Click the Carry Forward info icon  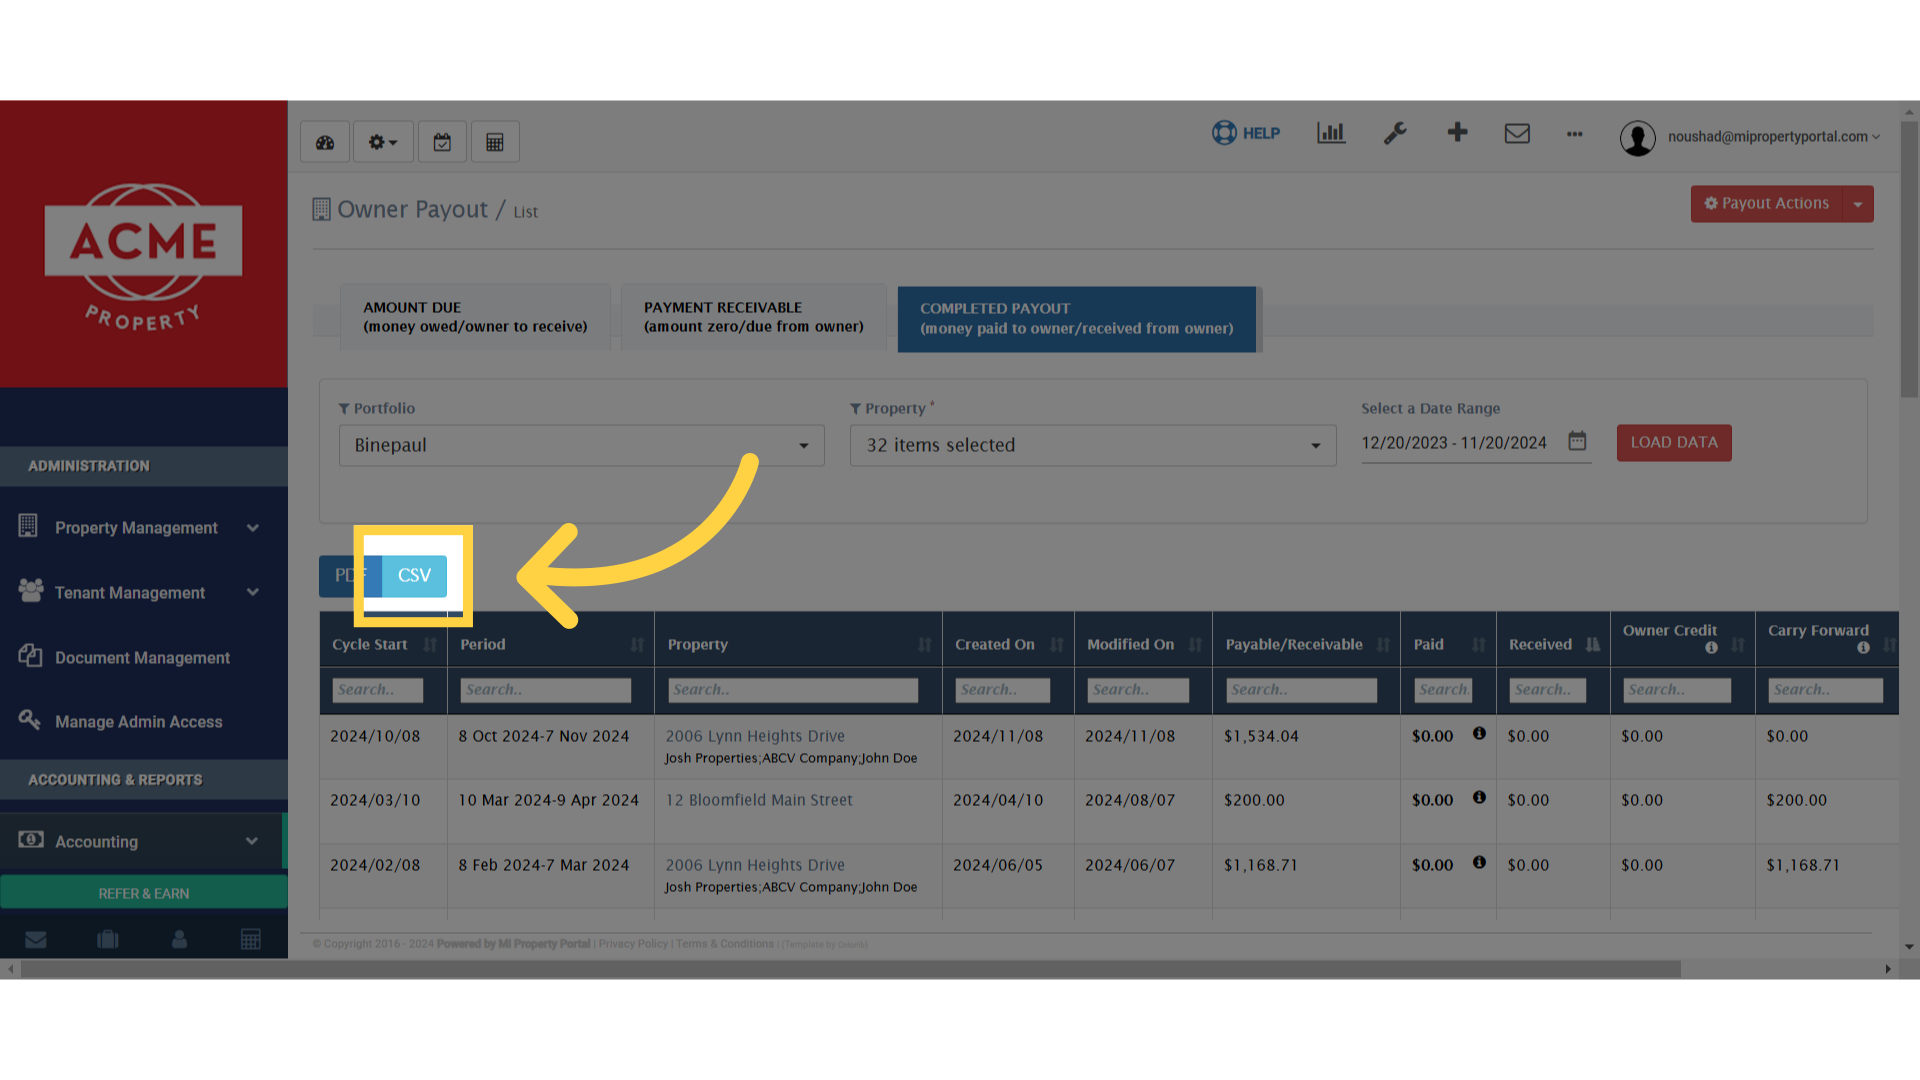(1863, 648)
